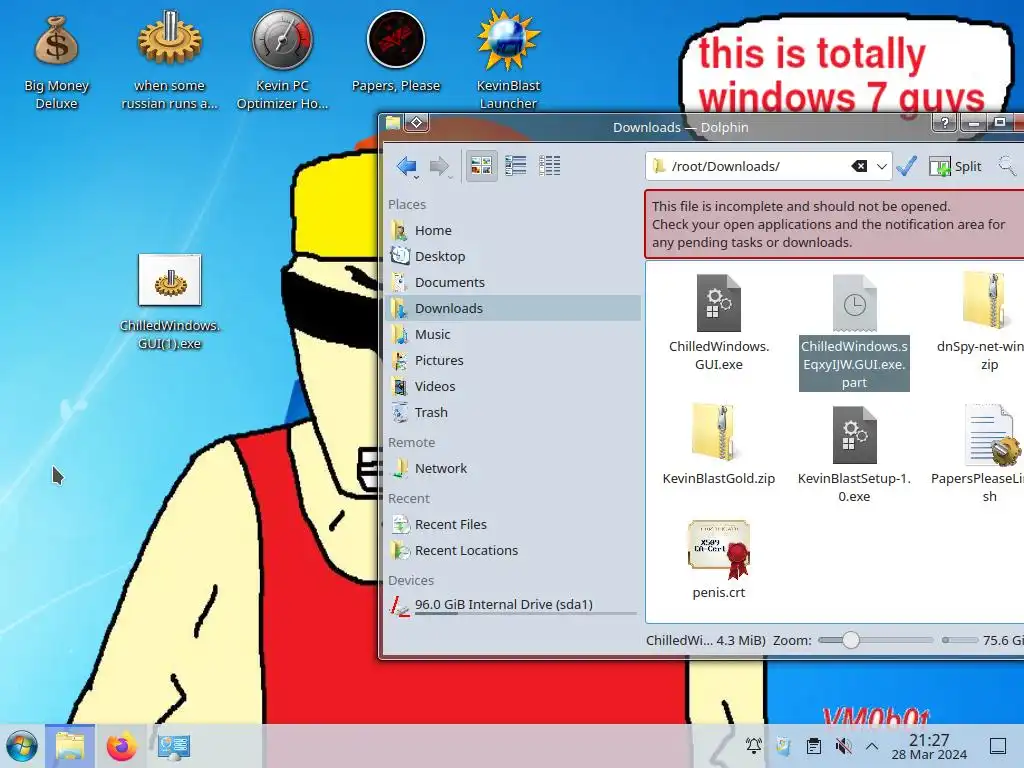Clear the location bar text

[859, 166]
